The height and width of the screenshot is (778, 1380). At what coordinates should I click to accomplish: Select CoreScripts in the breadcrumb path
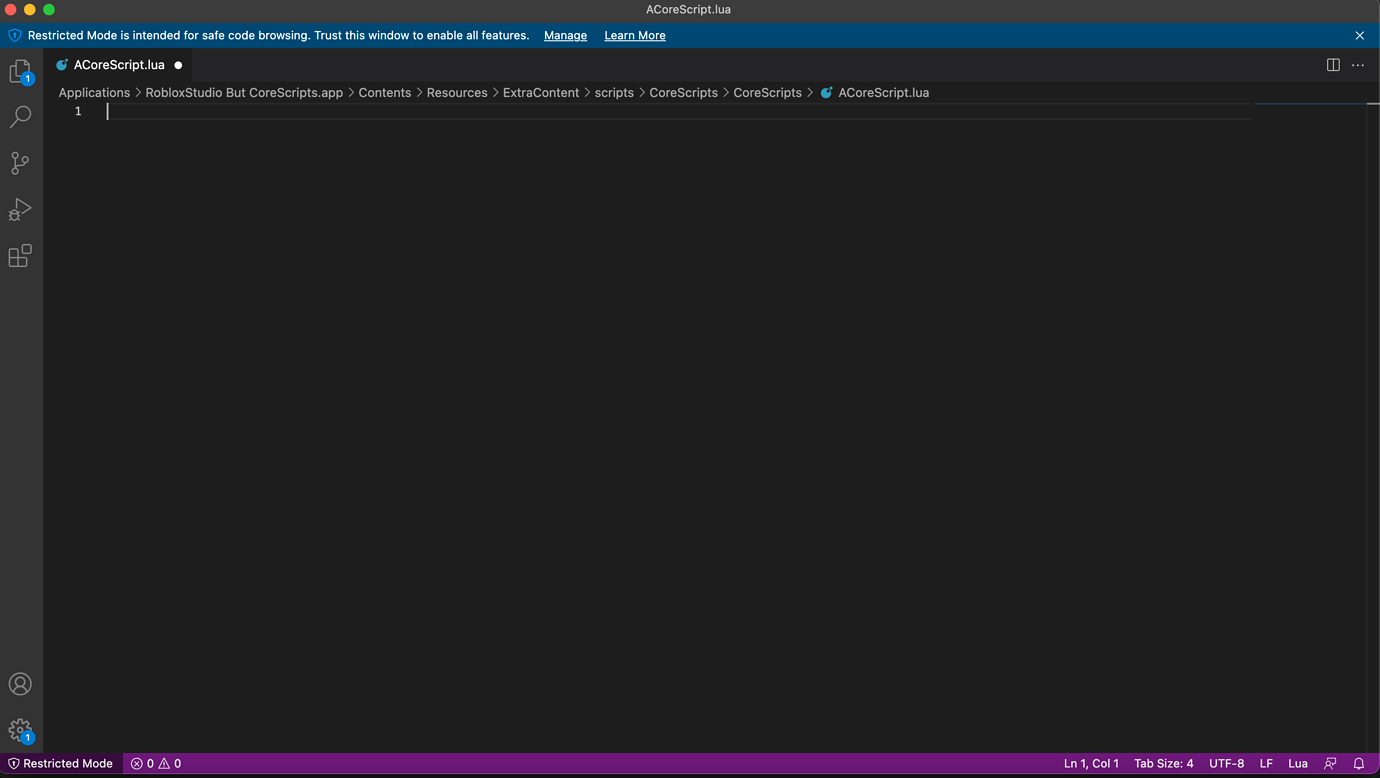[767, 92]
